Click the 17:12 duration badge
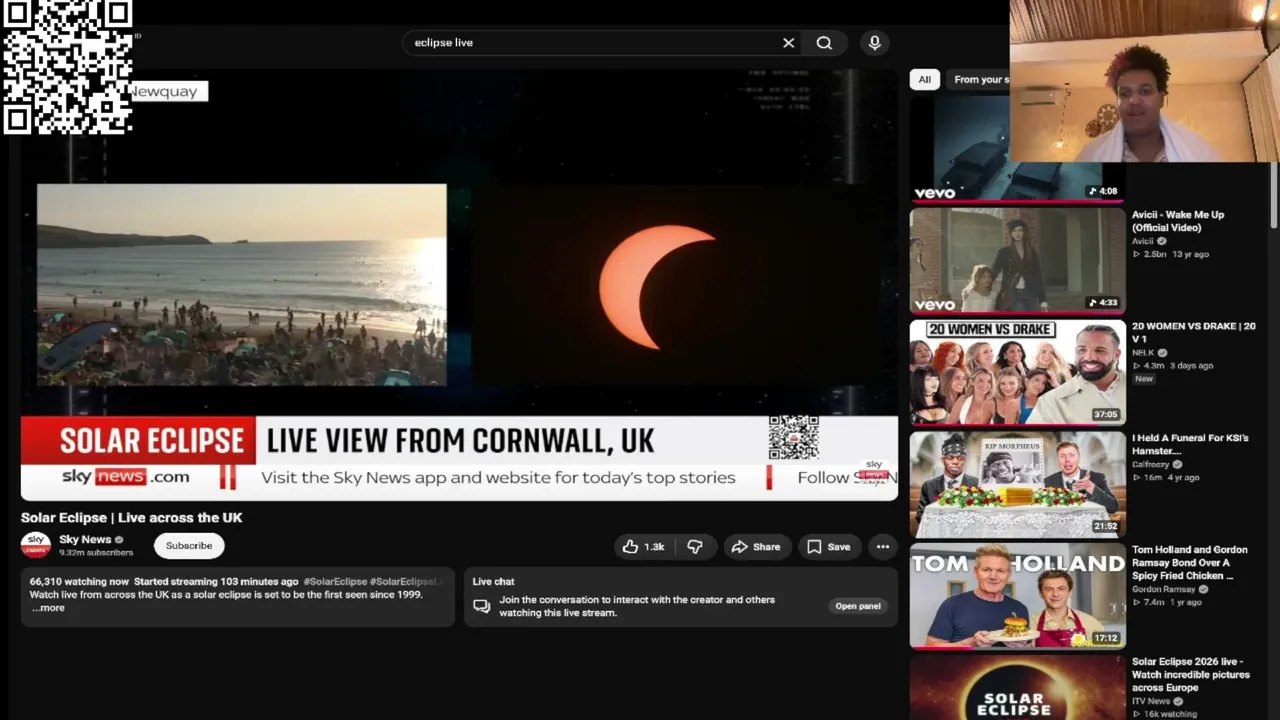Image resolution: width=1280 pixels, height=720 pixels. click(x=1105, y=638)
